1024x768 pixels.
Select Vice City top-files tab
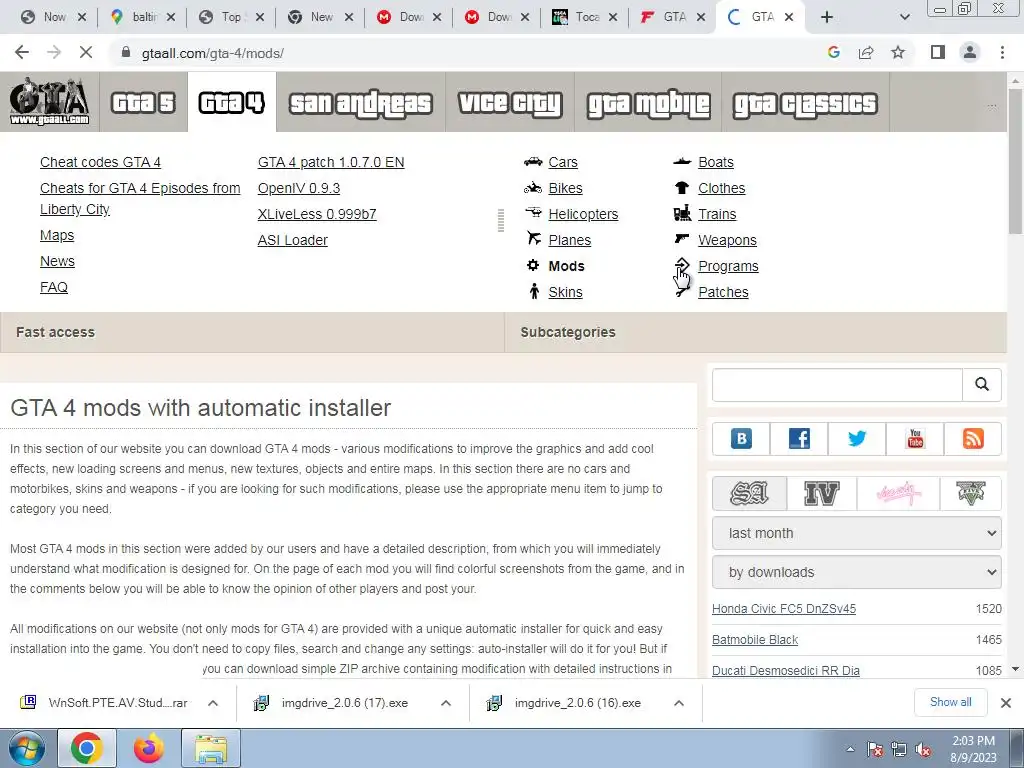[x=898, y=493]
